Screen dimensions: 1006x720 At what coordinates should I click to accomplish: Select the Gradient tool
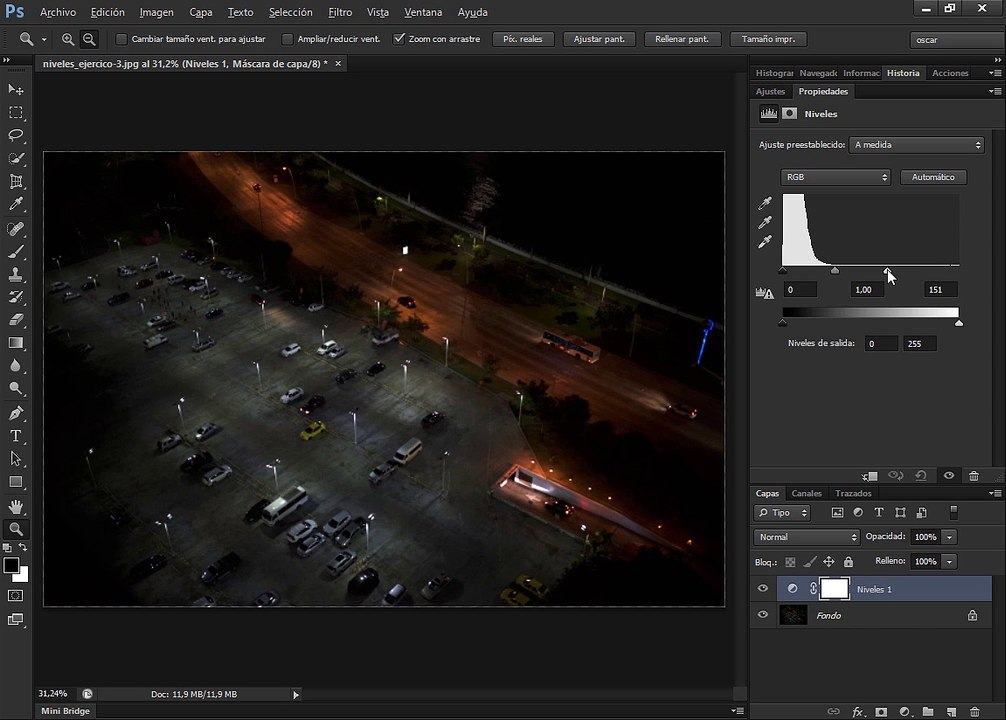coord(15,343)
